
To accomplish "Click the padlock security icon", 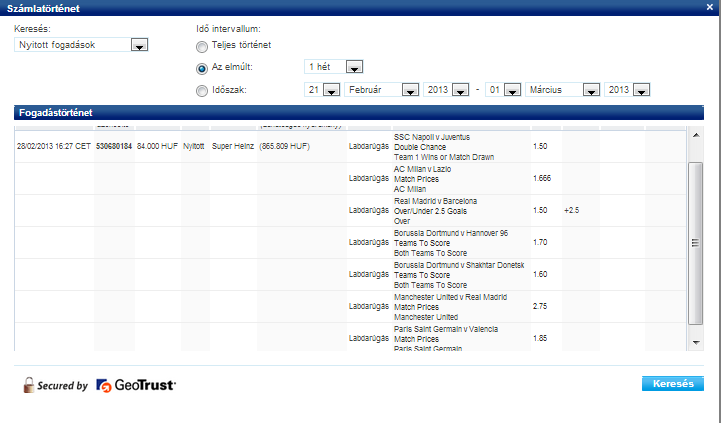I will coord(29,385).
